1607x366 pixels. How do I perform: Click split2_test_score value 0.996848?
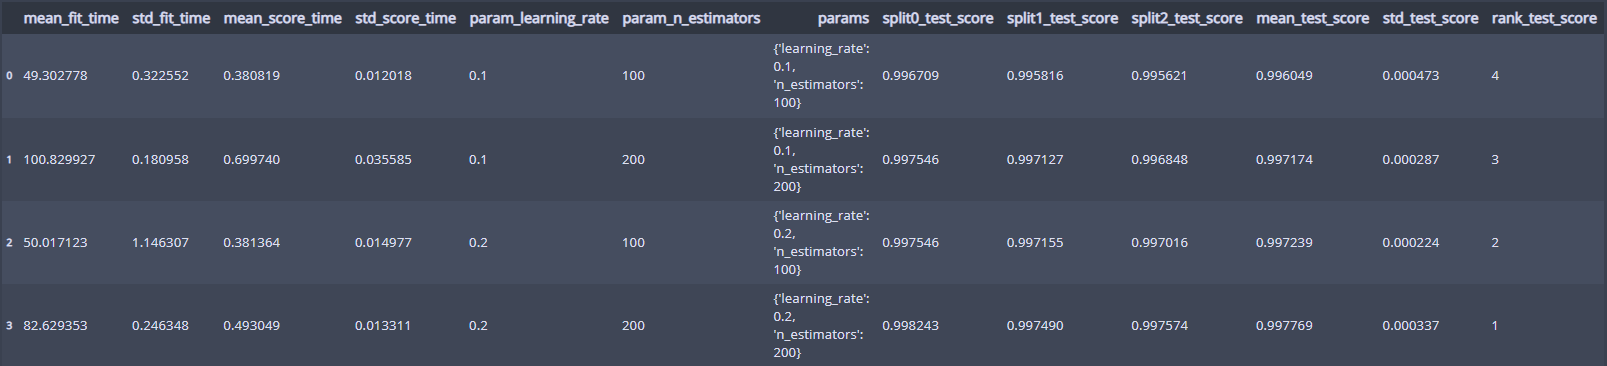click(x=1160, y=160)
